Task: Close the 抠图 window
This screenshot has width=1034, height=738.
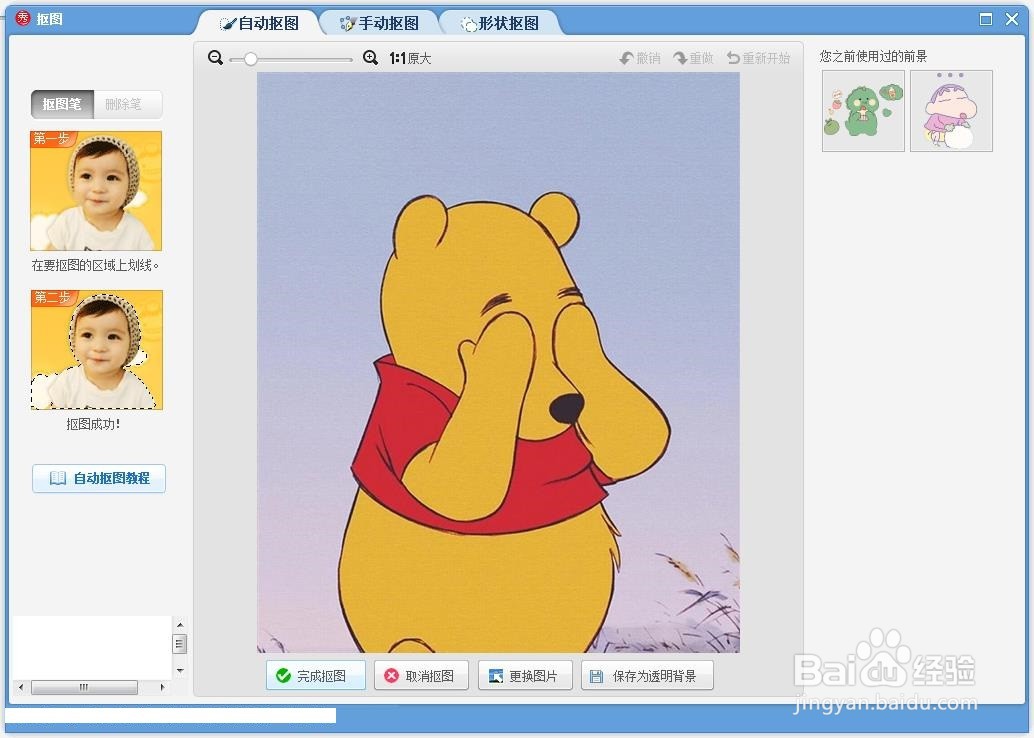Action: pyautogui.click(x=1012, y=19)
